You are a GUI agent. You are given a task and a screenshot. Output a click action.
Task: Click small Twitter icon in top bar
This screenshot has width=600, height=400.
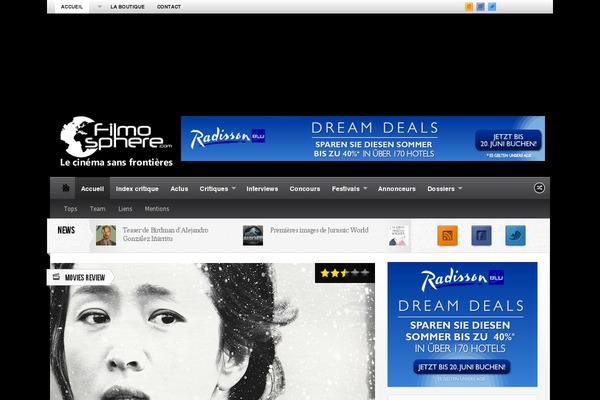coord(492,7)
